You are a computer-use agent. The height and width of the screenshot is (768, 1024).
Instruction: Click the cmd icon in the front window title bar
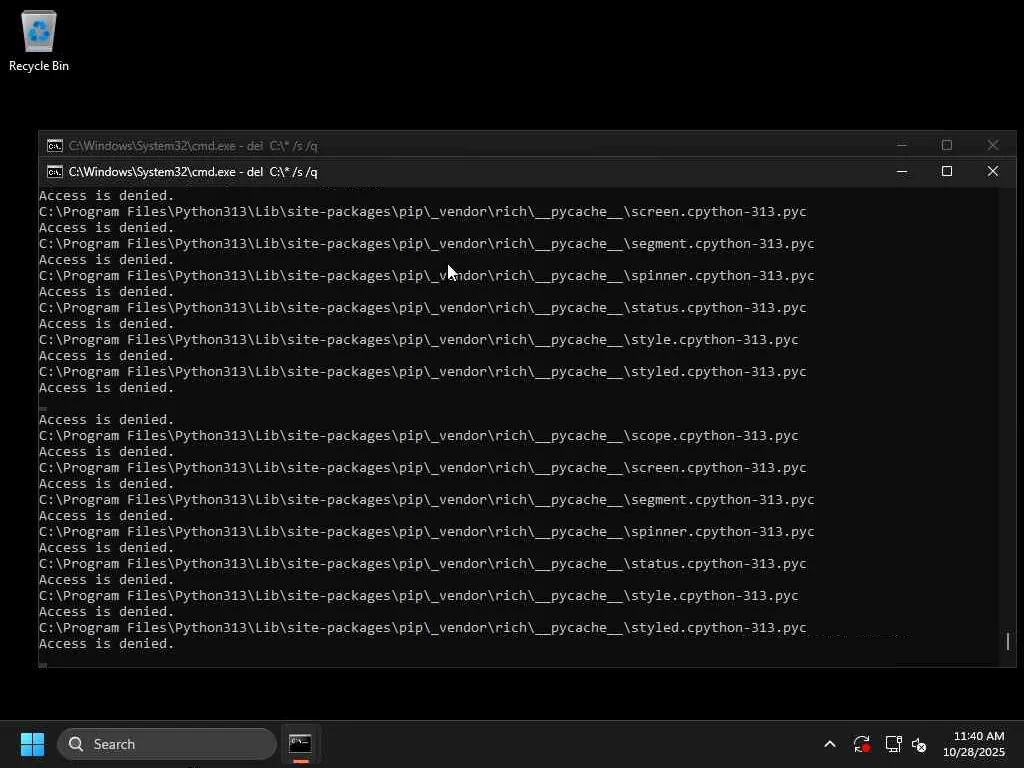55,172
